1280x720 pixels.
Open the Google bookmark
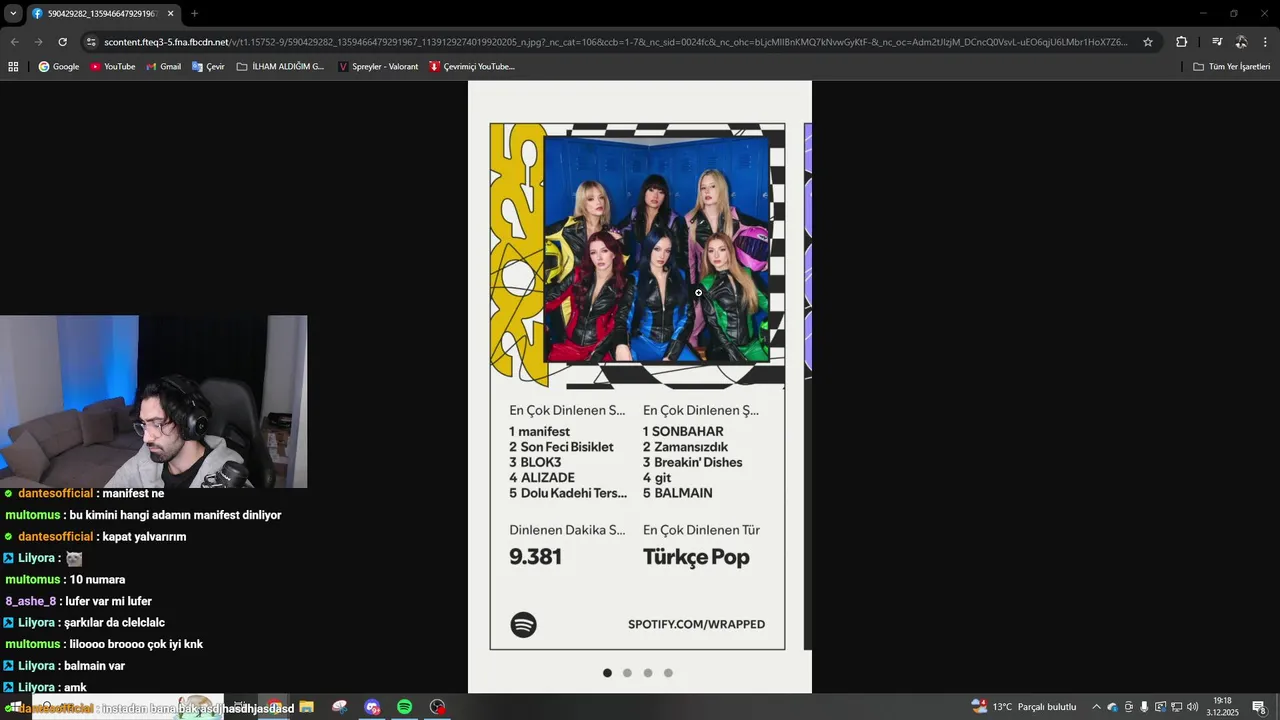[x=59, y=67]
